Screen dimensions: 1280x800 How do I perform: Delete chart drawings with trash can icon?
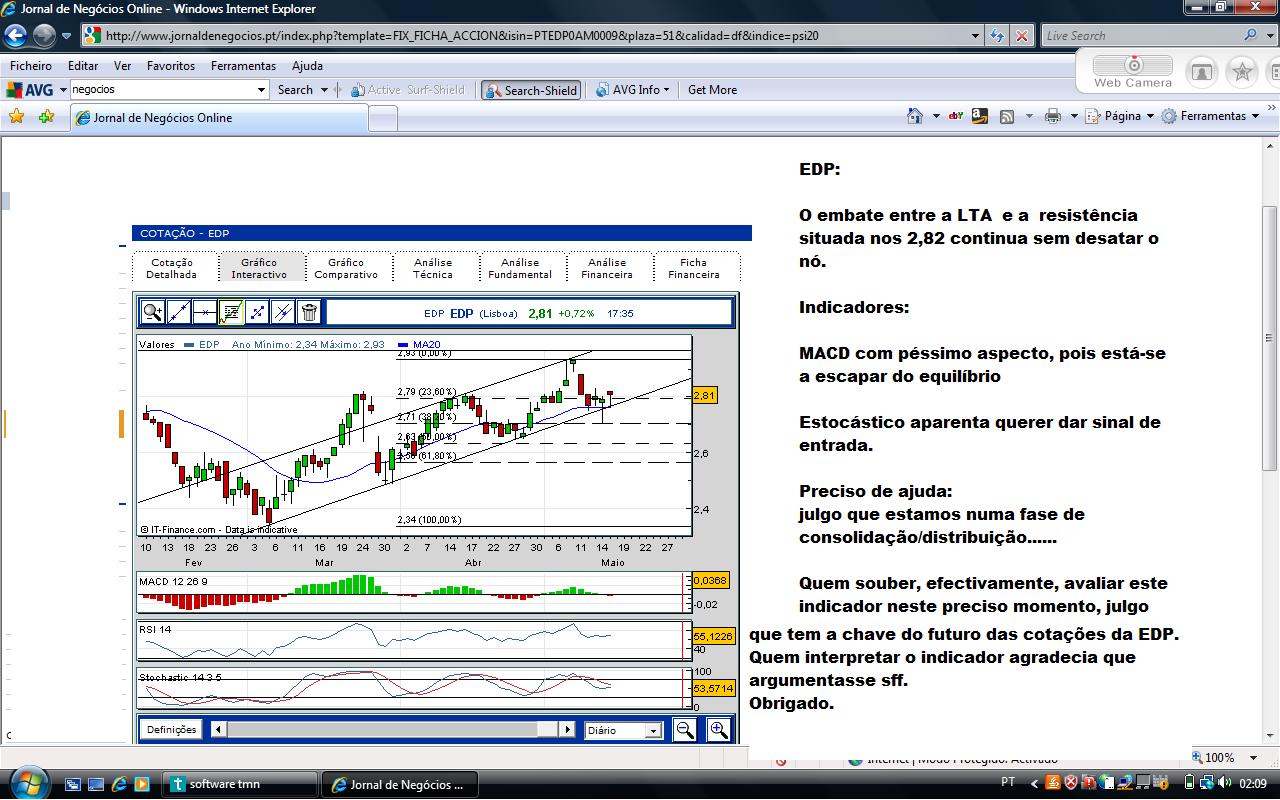[309, 313]
